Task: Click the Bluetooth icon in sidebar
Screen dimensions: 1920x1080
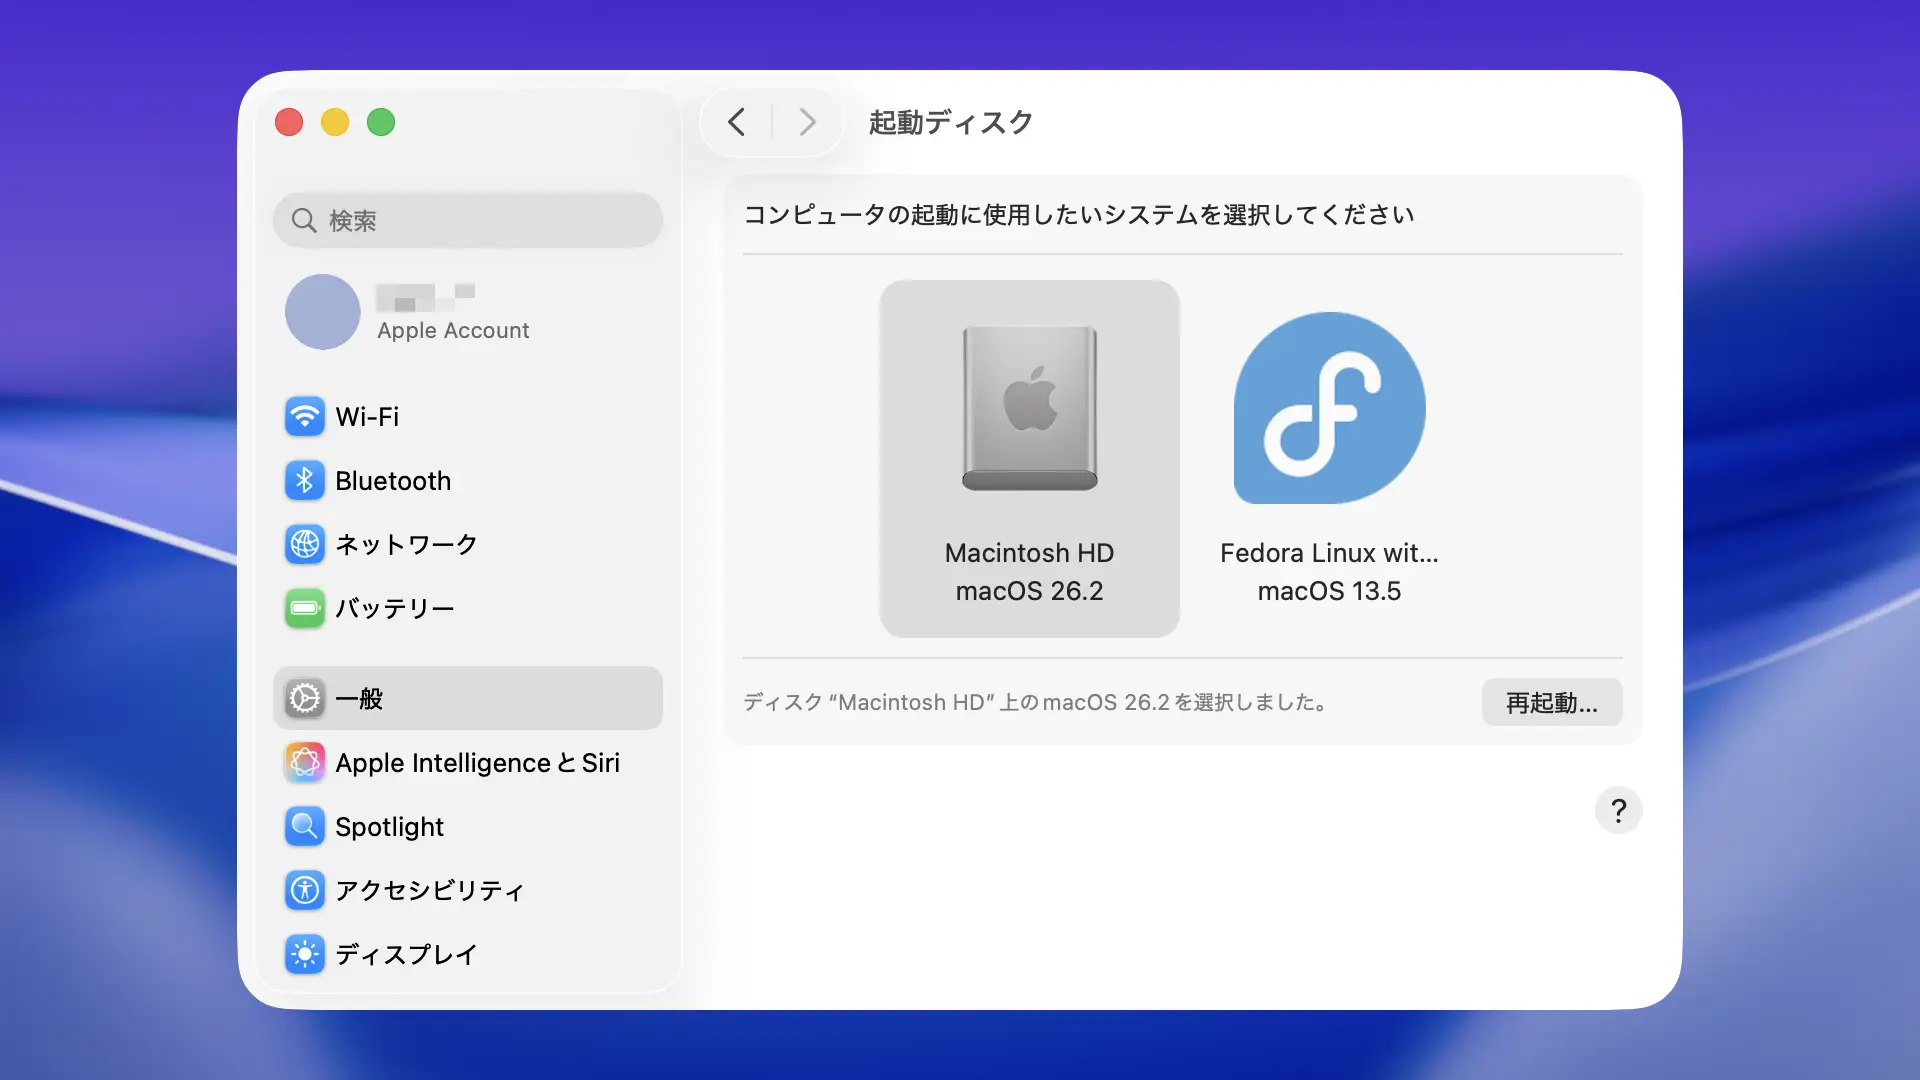Action: (304, 481)
